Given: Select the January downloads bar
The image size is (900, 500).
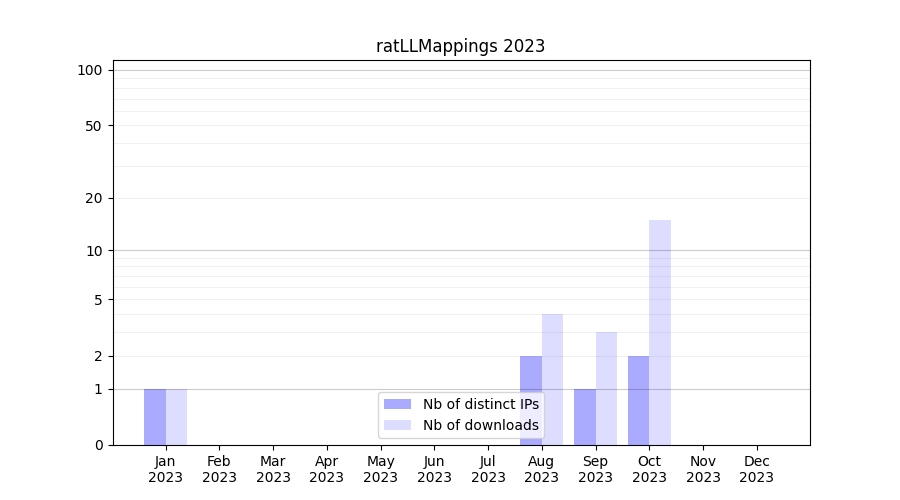Looking at the screenshot, I should (x=176, y=417).
